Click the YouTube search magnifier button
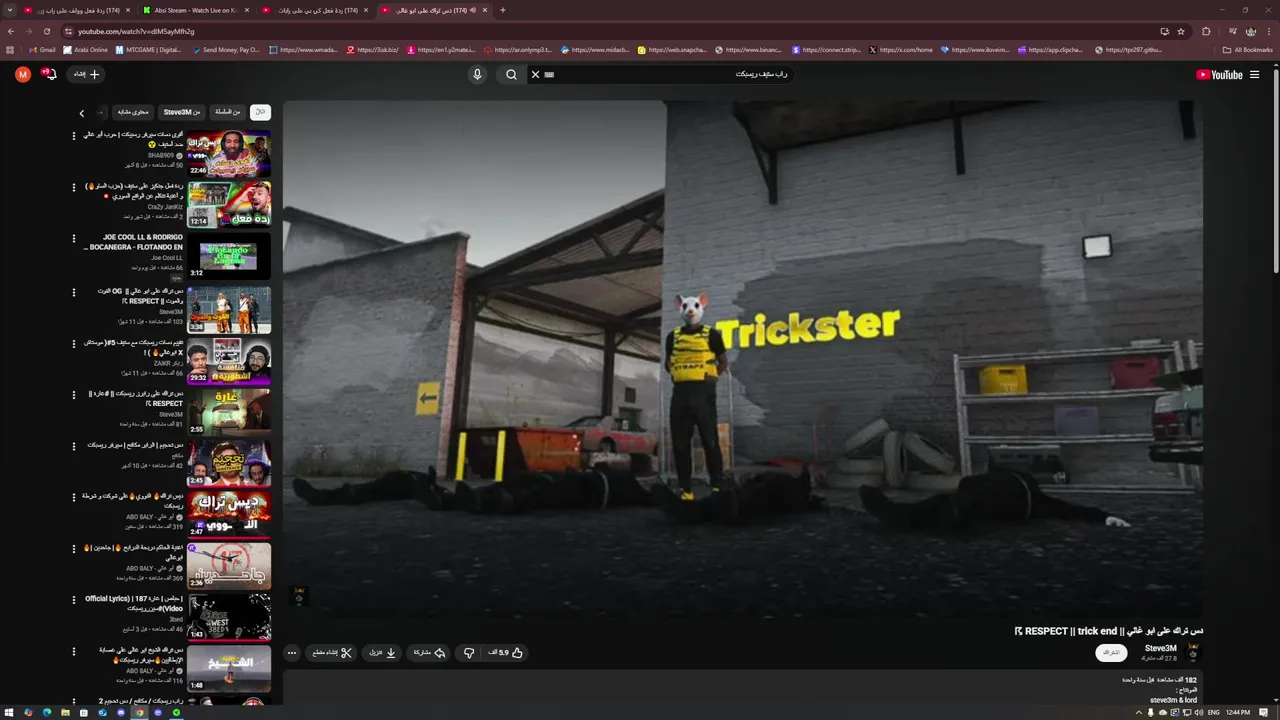The image size is (1280, 720). [511, 74]
